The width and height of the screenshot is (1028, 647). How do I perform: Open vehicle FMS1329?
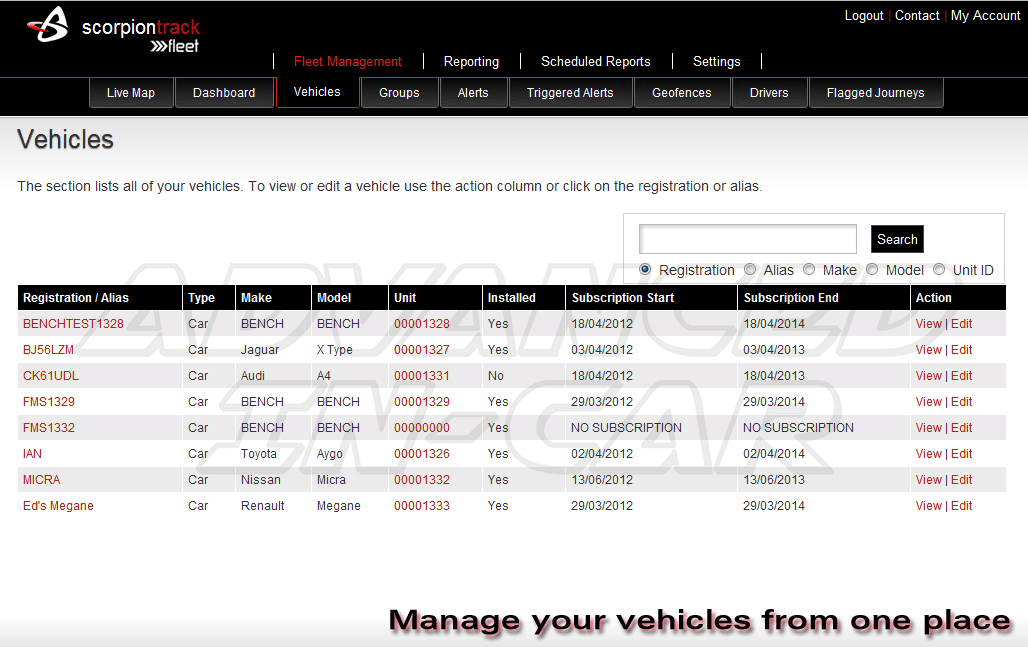tap(49, 402)
